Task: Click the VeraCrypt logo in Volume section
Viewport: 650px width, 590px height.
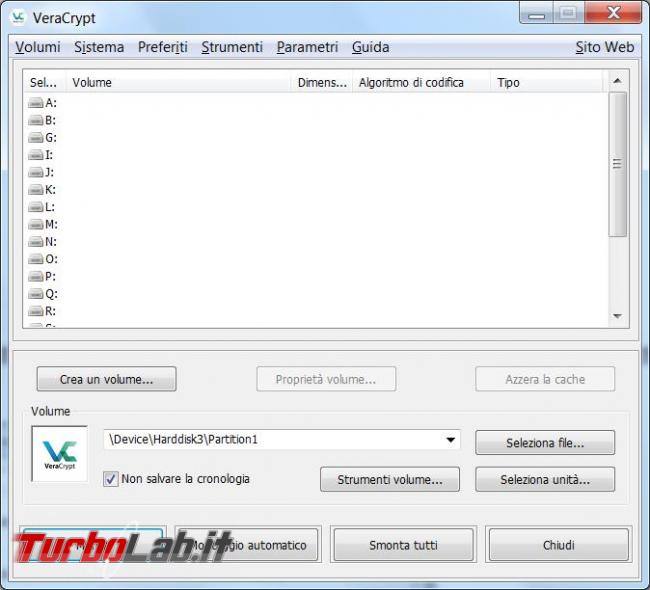Action: (x=60, y=454)
